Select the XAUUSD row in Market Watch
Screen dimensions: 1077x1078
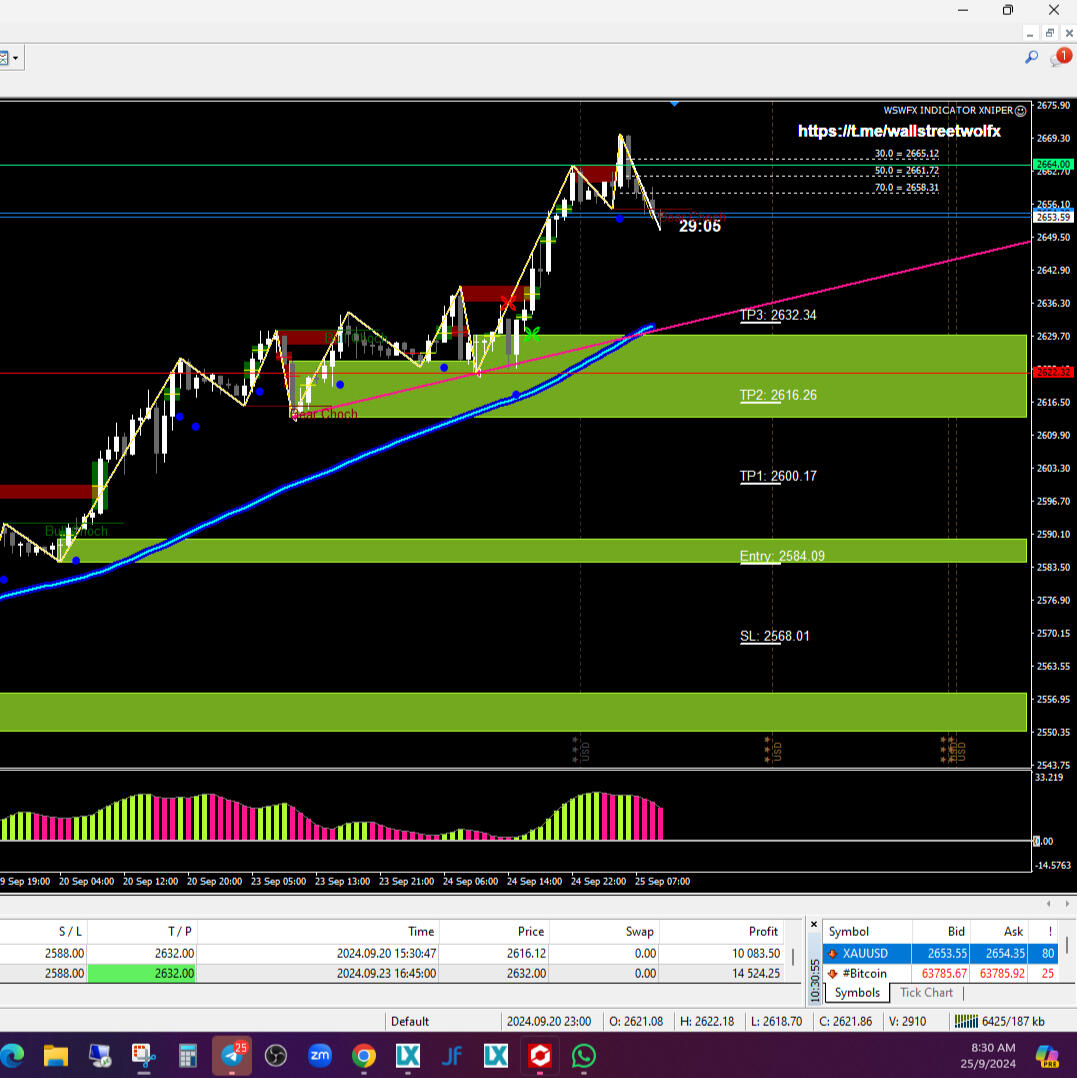tap(865, 953)
